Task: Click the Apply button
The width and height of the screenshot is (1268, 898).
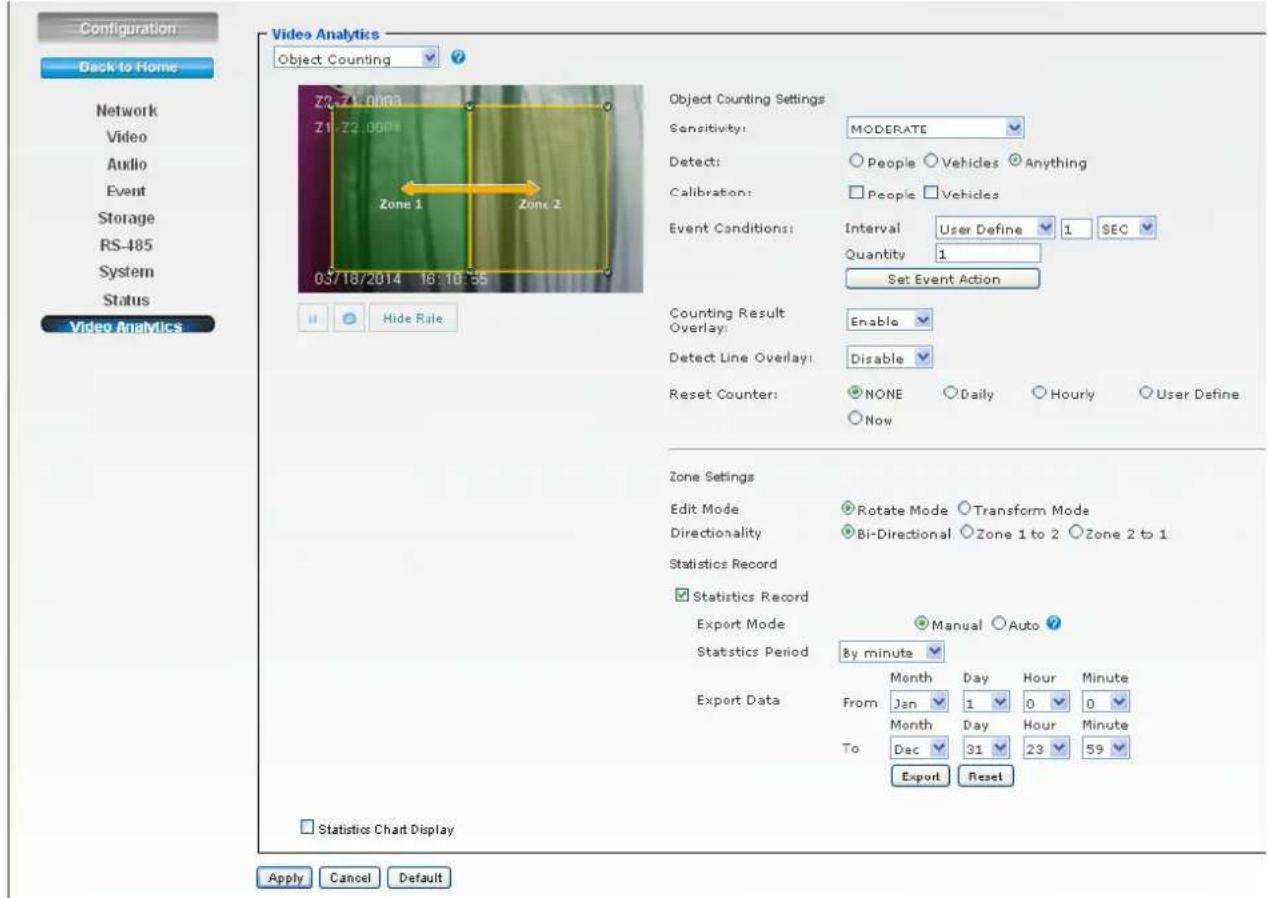Action: coord(287,877)
